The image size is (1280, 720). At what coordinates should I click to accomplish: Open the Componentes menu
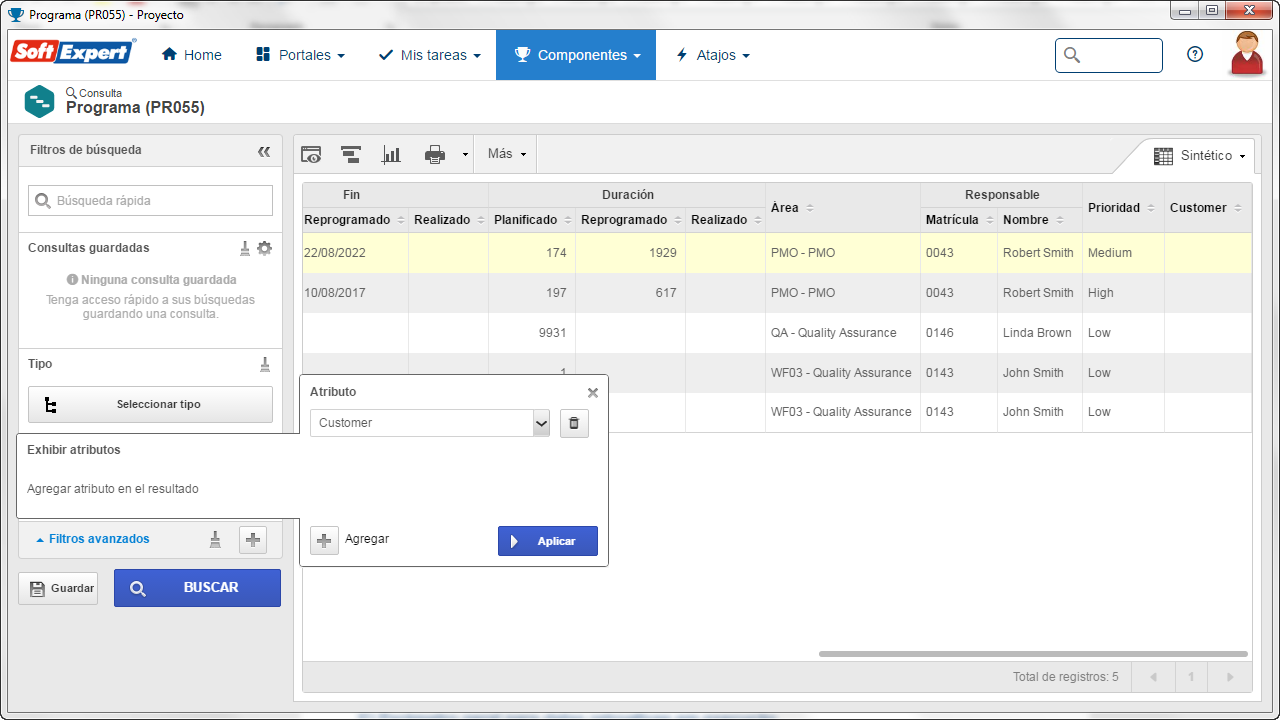point(576,55)
